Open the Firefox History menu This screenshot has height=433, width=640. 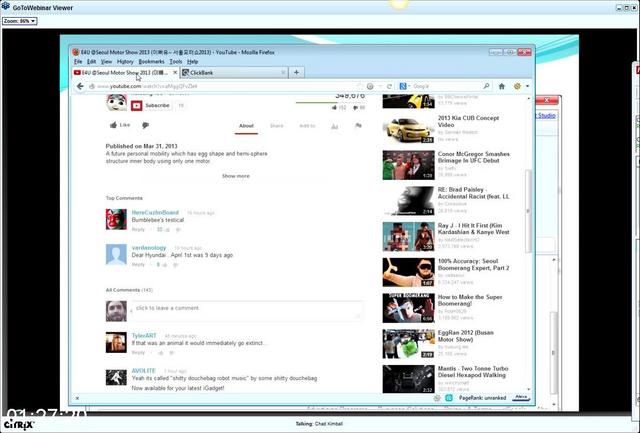coord(125,62)
